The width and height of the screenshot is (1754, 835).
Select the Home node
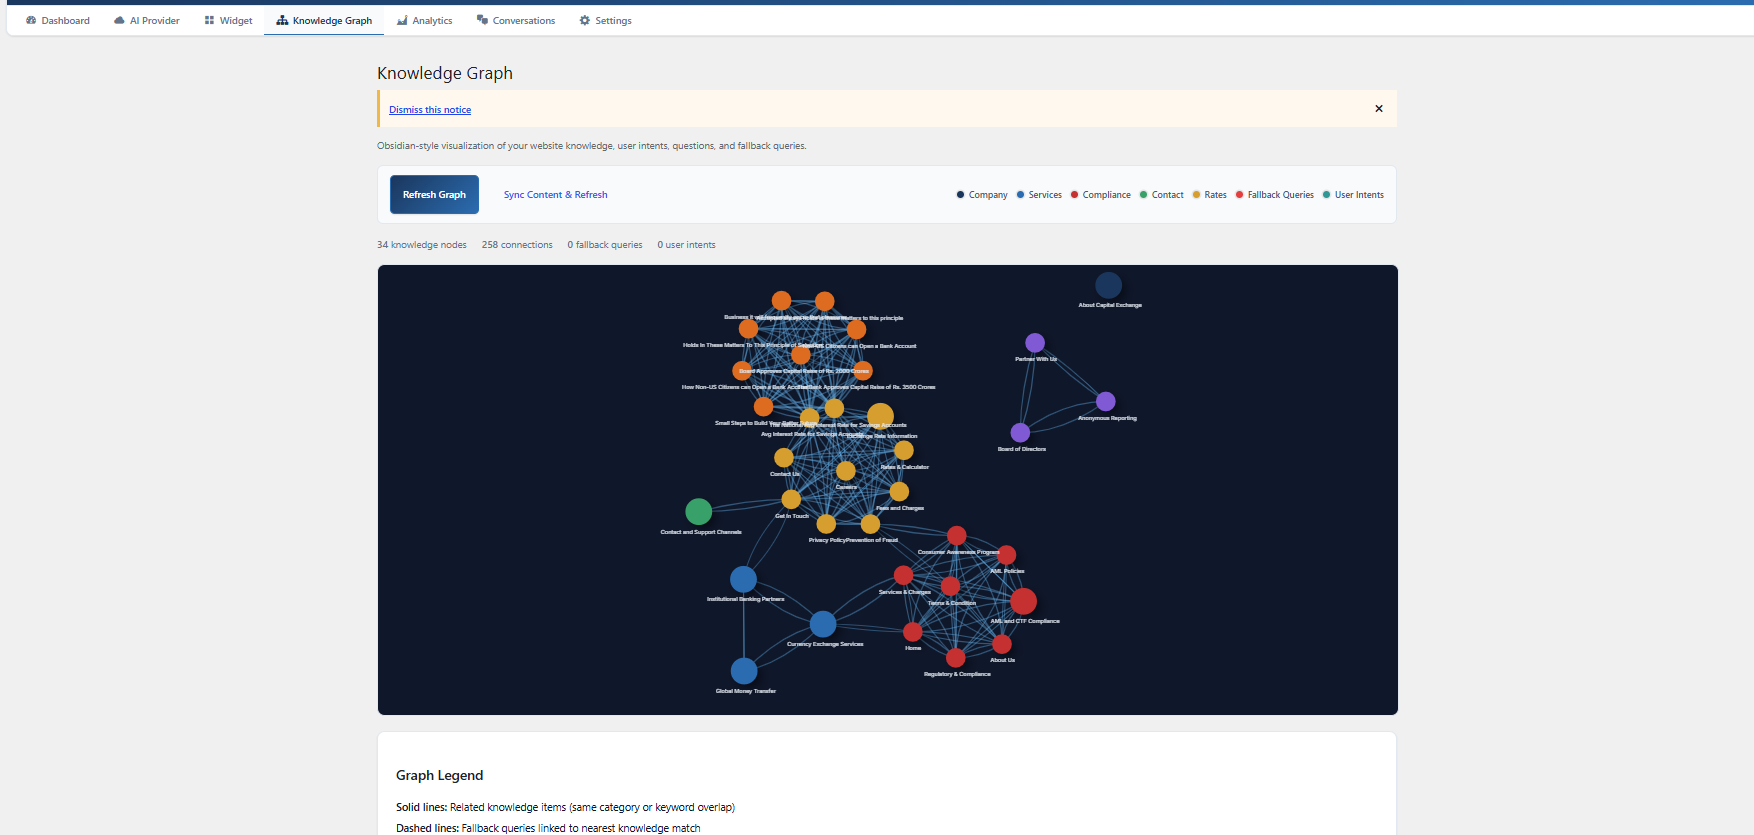tap(913, 632)
